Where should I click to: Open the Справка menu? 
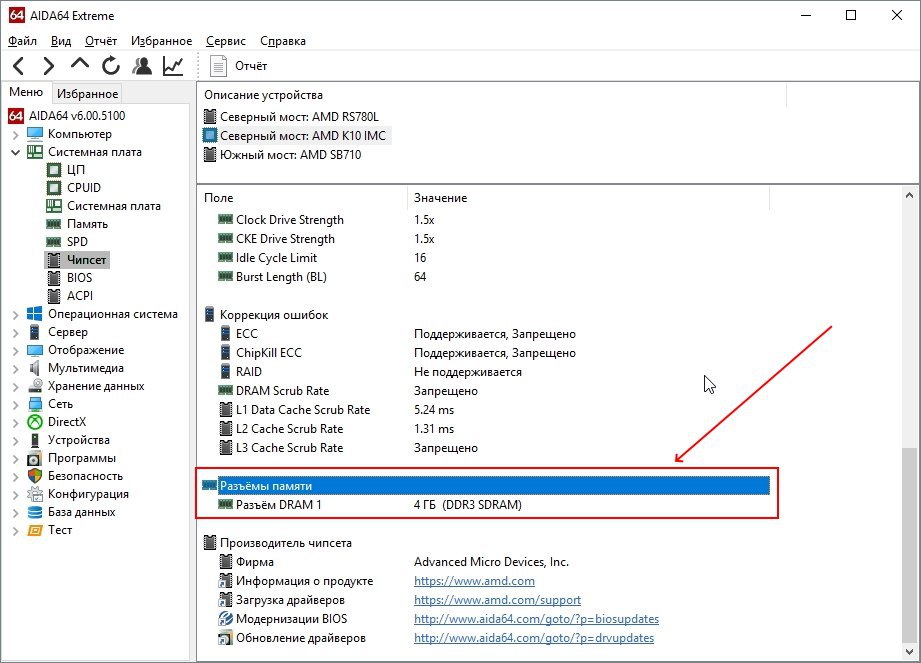(x=283, y=41)
